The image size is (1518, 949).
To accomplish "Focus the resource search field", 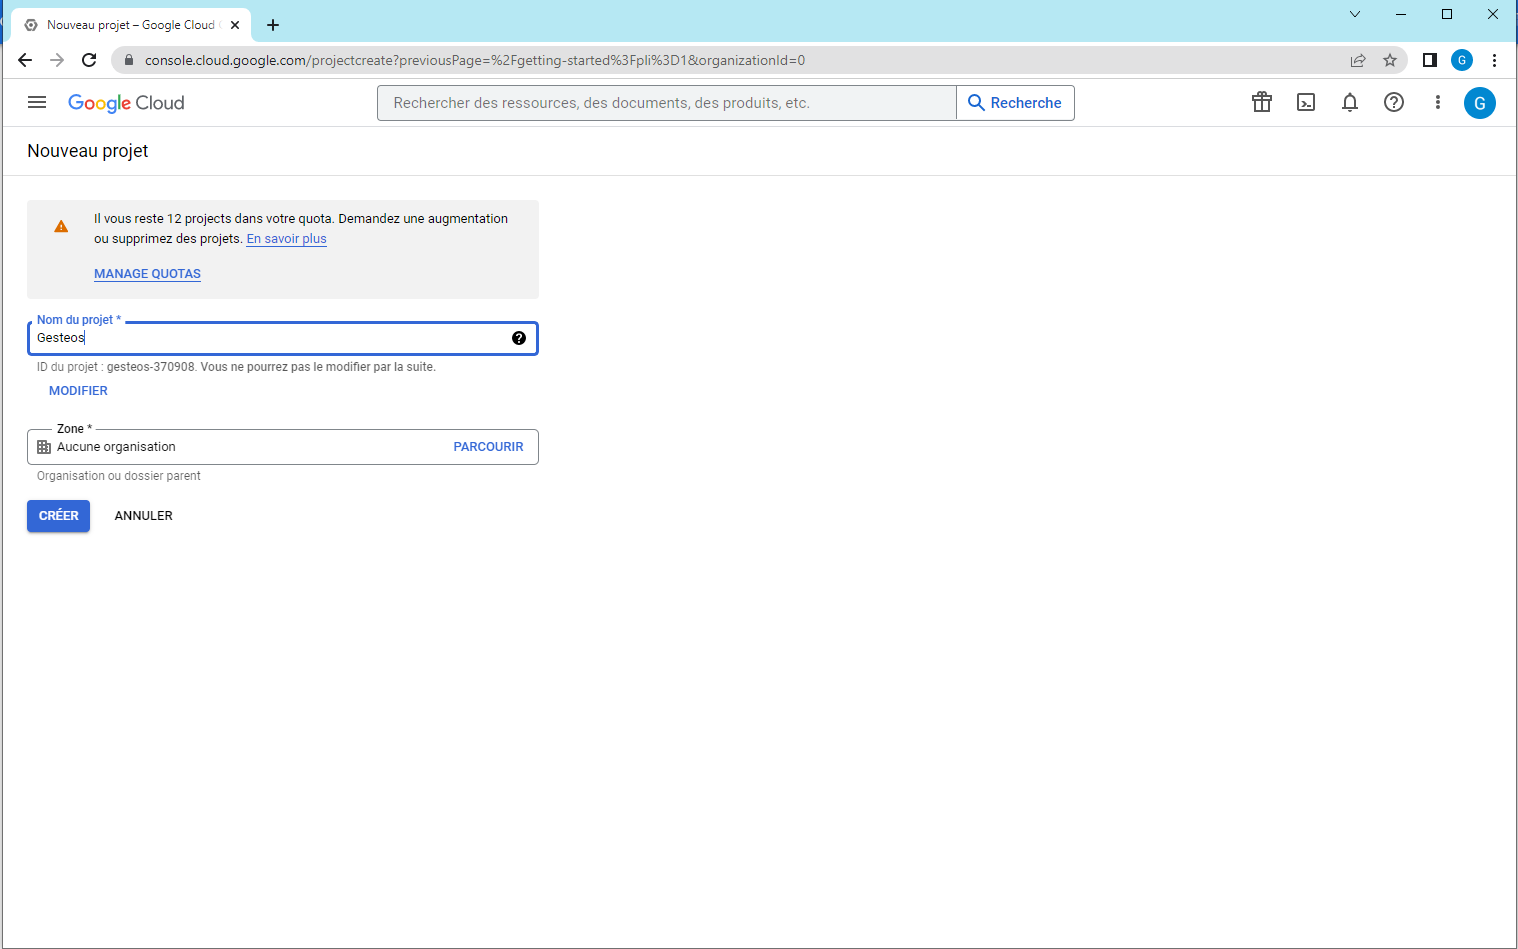I will [666, 103].
